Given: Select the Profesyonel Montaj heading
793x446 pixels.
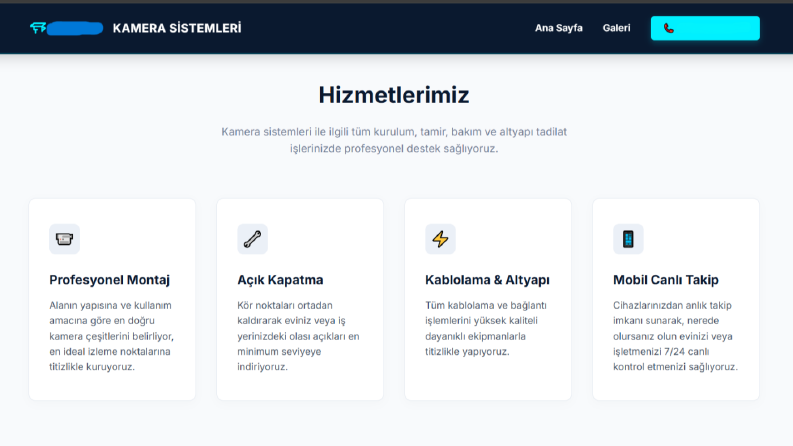Looking at the screenshot, I should point(109,280).
